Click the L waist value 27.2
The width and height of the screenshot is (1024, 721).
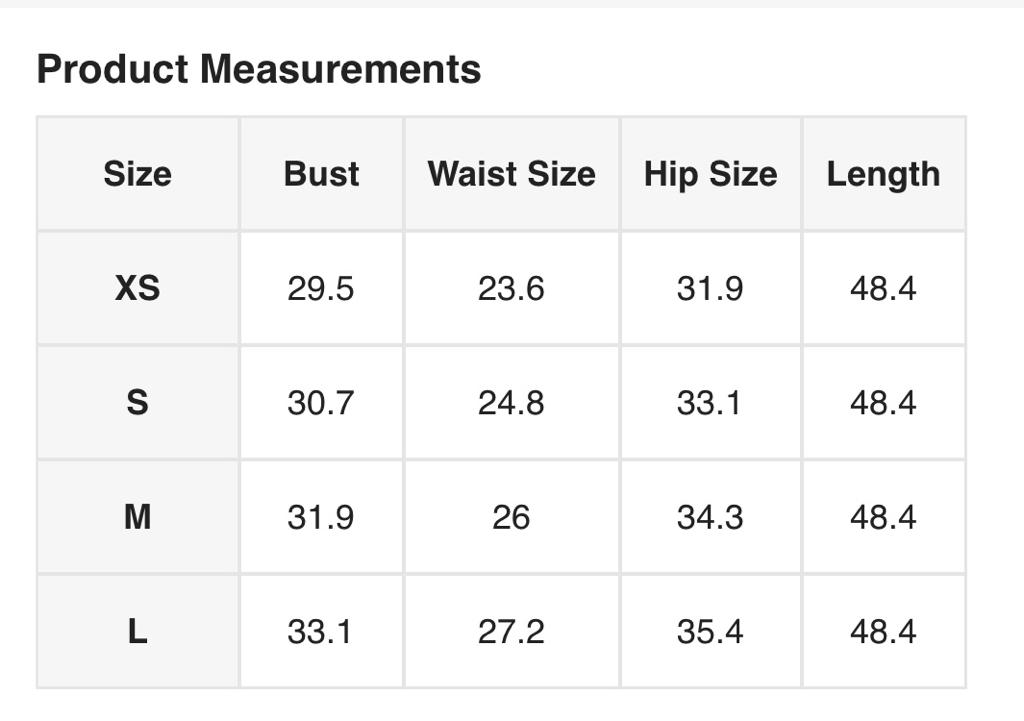tap(511, 632)
